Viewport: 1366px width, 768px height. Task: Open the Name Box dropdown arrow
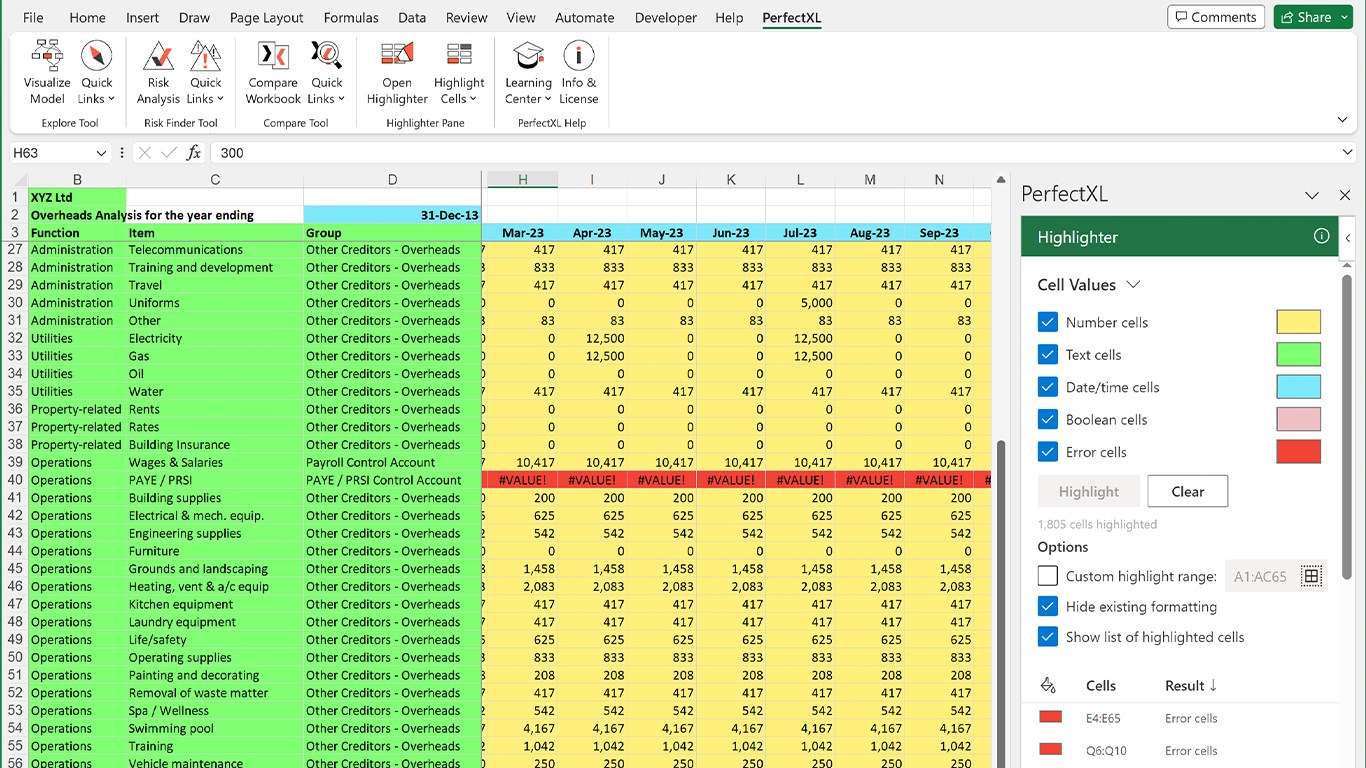tap(101, 153)
